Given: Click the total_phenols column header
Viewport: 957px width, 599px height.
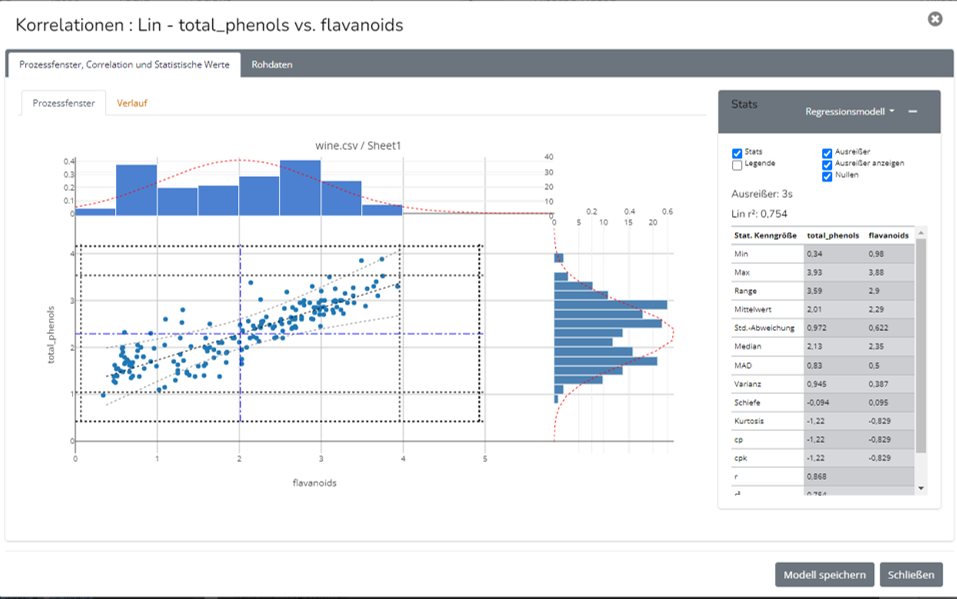Looking at the screenshot, I should coord(832,236).
